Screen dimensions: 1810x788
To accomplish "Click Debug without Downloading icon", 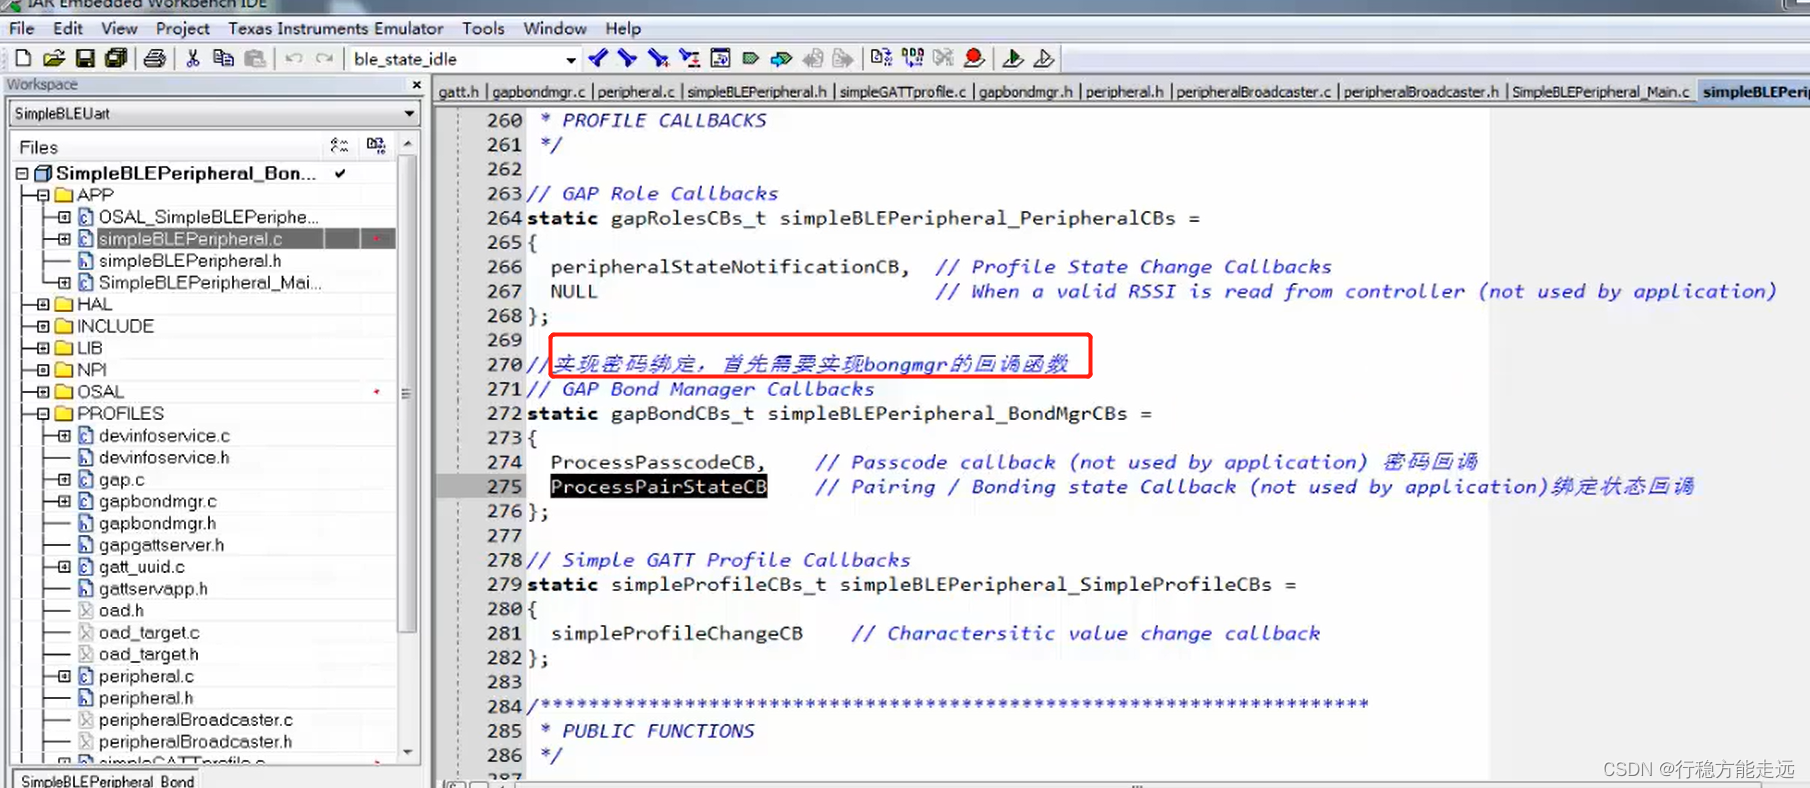I will click(1044, 59).
